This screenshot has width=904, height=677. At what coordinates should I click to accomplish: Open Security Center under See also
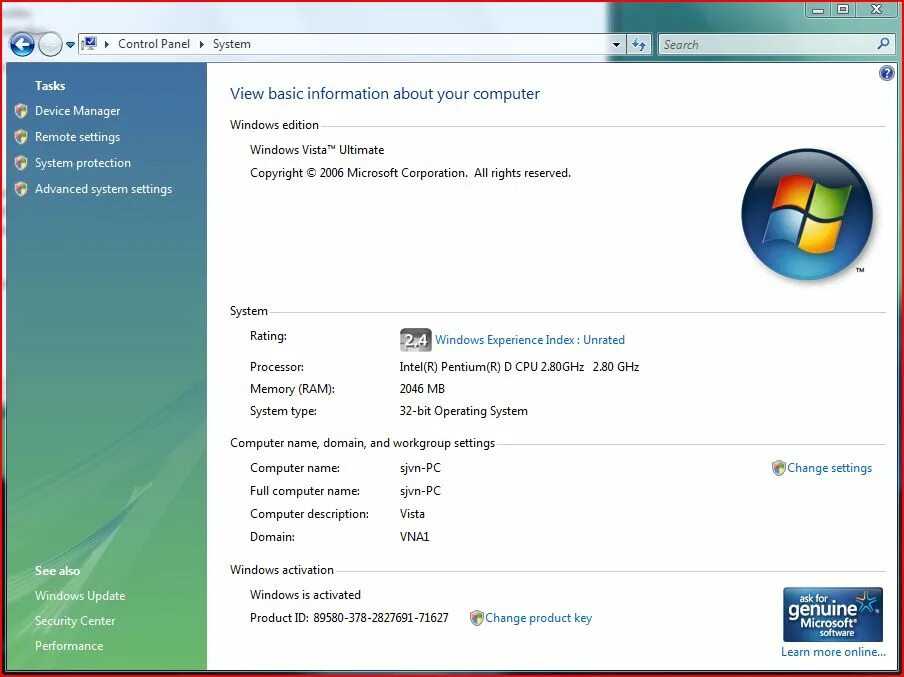tap(75, 620)
